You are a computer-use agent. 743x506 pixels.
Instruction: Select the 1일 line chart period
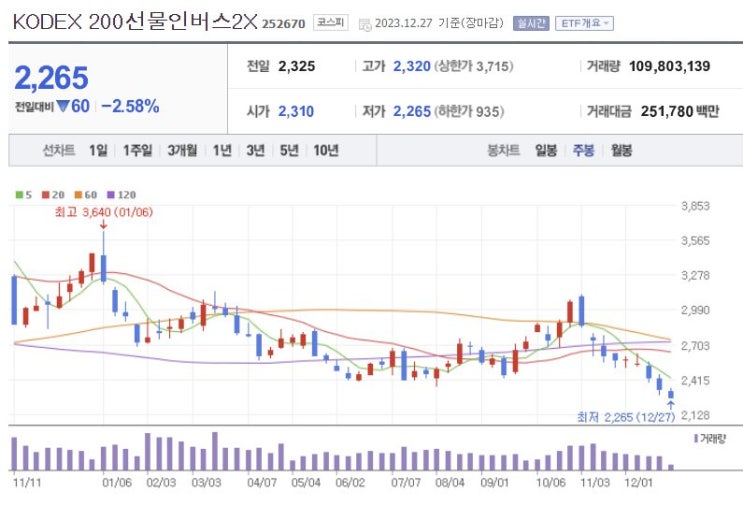97,151
